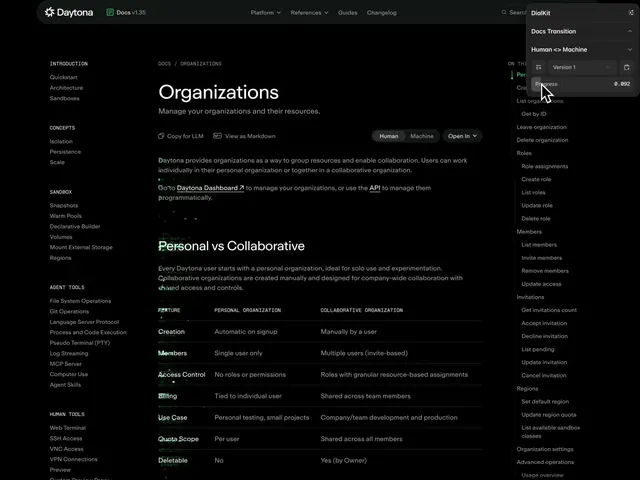This screenshot has height=480, width=640.
Task: Jump to Accept invitation section
Action: pyautogui.click(x=544, y=323)
